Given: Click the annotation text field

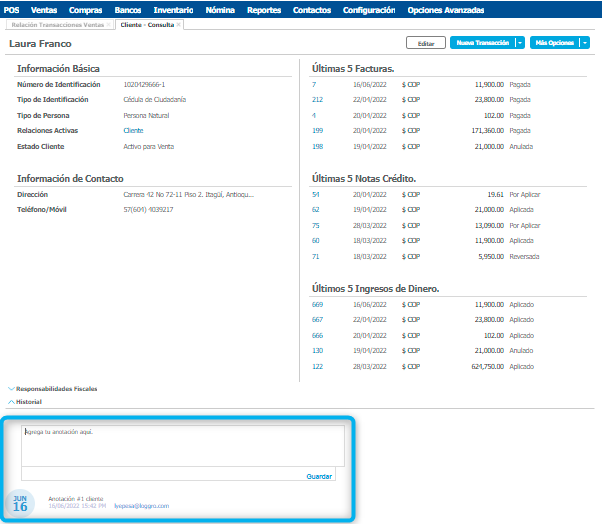Looking at the screenshot, I should coord(183,446).
